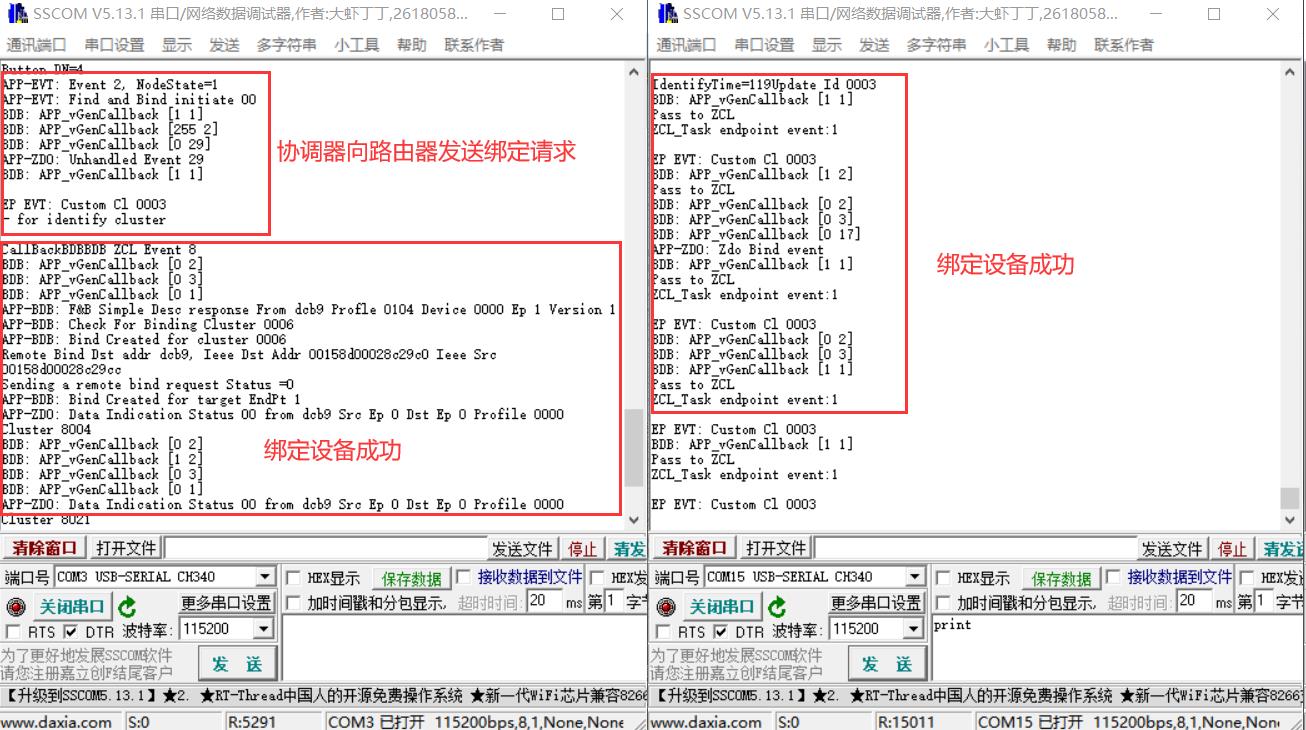This screenshot has width=1306, height=730.
Task: Maximize the left SSCOM window
Action: point(558,14)
